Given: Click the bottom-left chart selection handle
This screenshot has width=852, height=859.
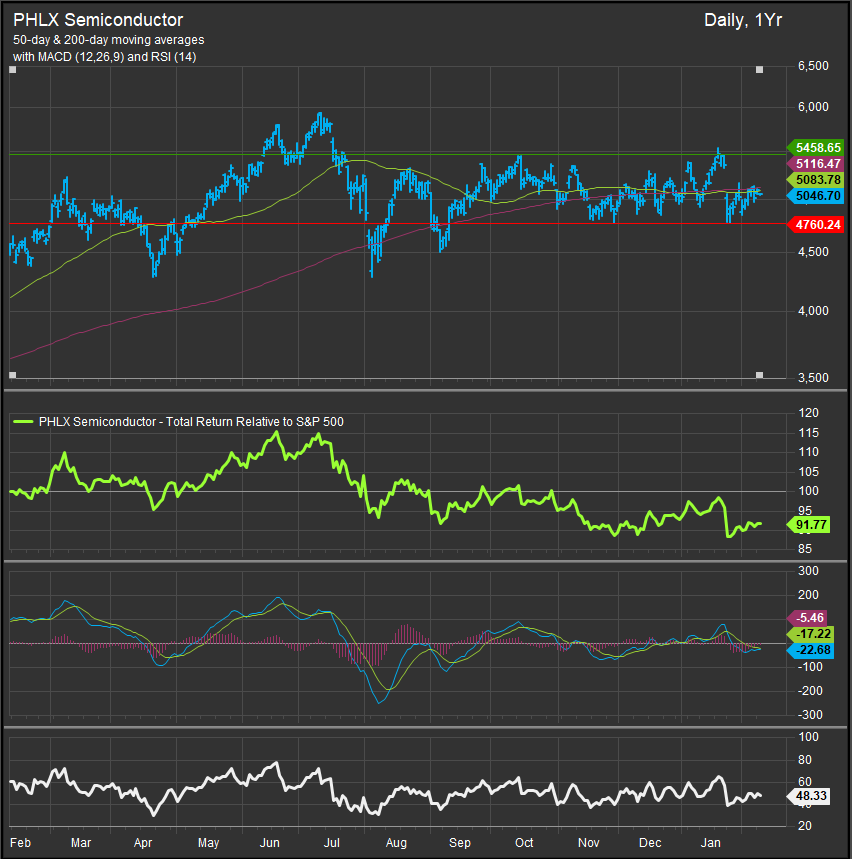Looking at the screenshot, I should click(13, 375).
